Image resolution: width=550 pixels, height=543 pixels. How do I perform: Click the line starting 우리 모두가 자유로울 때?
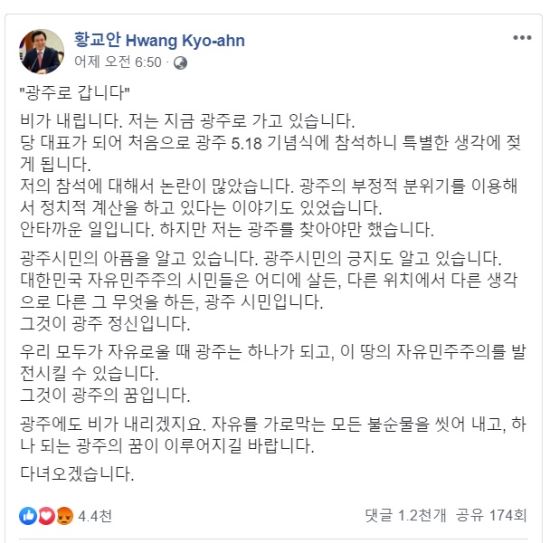point(273,351)
